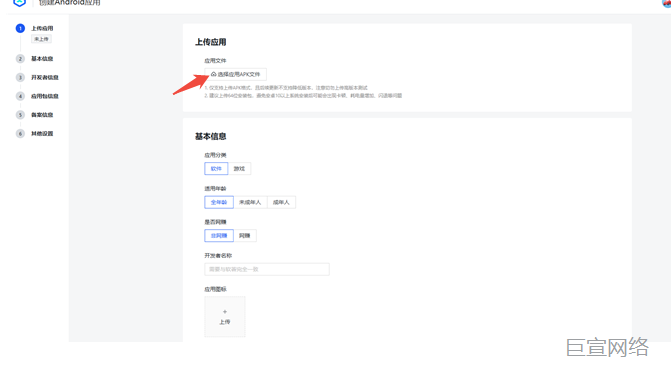Go to step 2 基本信息

(x=42, y=59)
